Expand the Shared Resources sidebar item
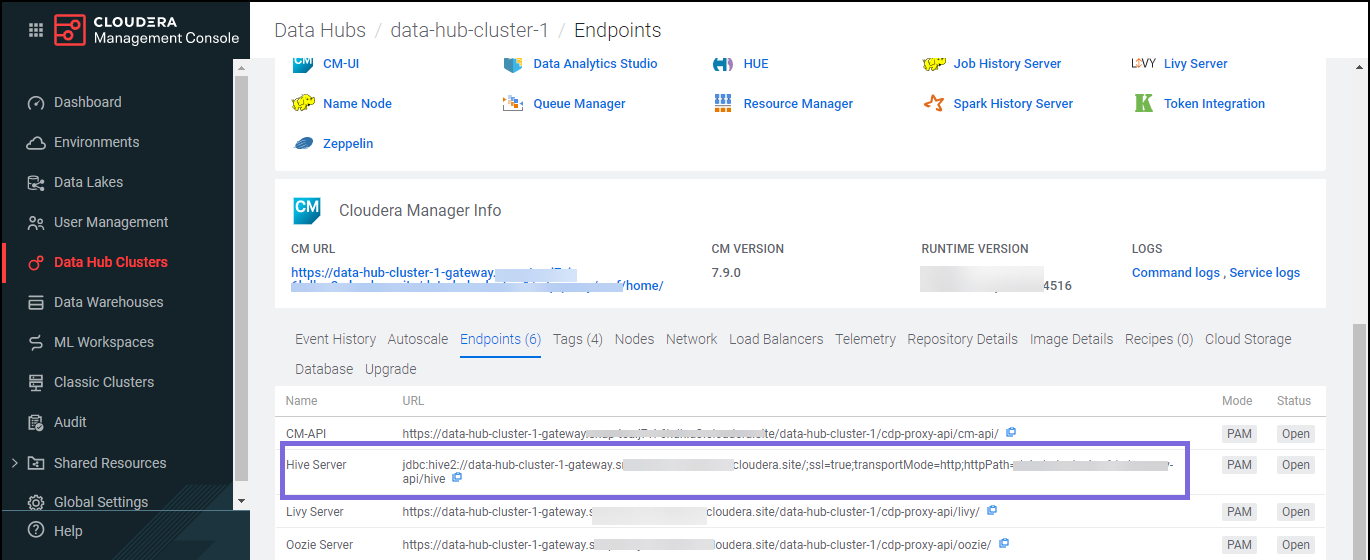This screenshot has height=560, width=1370. click(14, 463)
